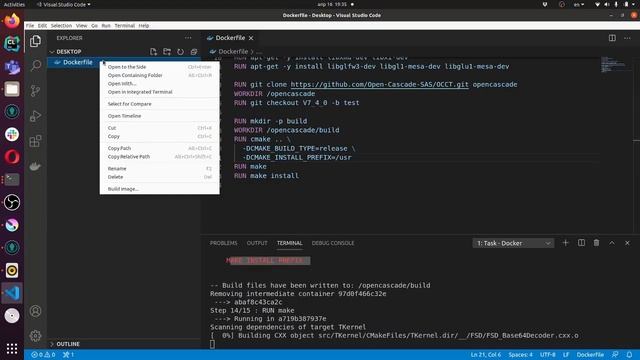Click the New Folder icon in Explorer
640x360 pixels.
click(x=167, y=52)
